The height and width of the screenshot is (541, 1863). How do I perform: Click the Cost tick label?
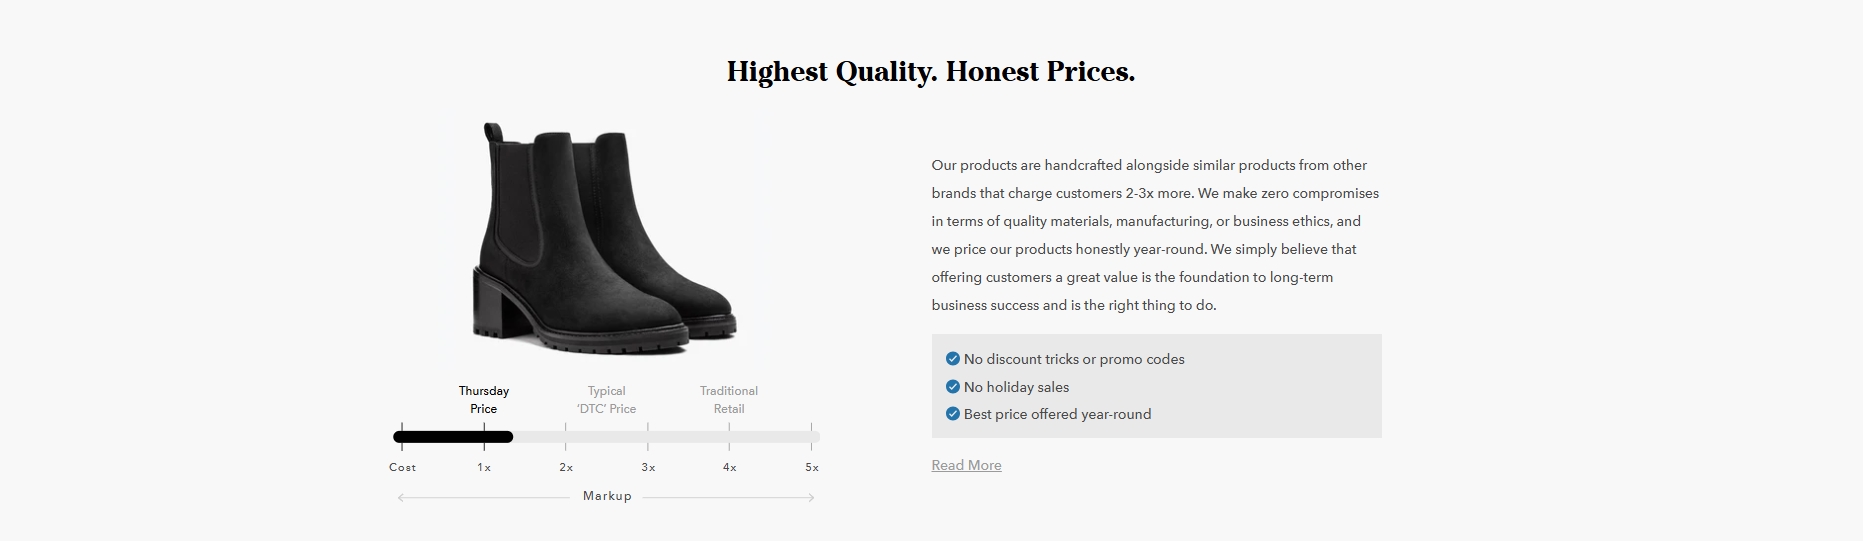click(402, 467)
